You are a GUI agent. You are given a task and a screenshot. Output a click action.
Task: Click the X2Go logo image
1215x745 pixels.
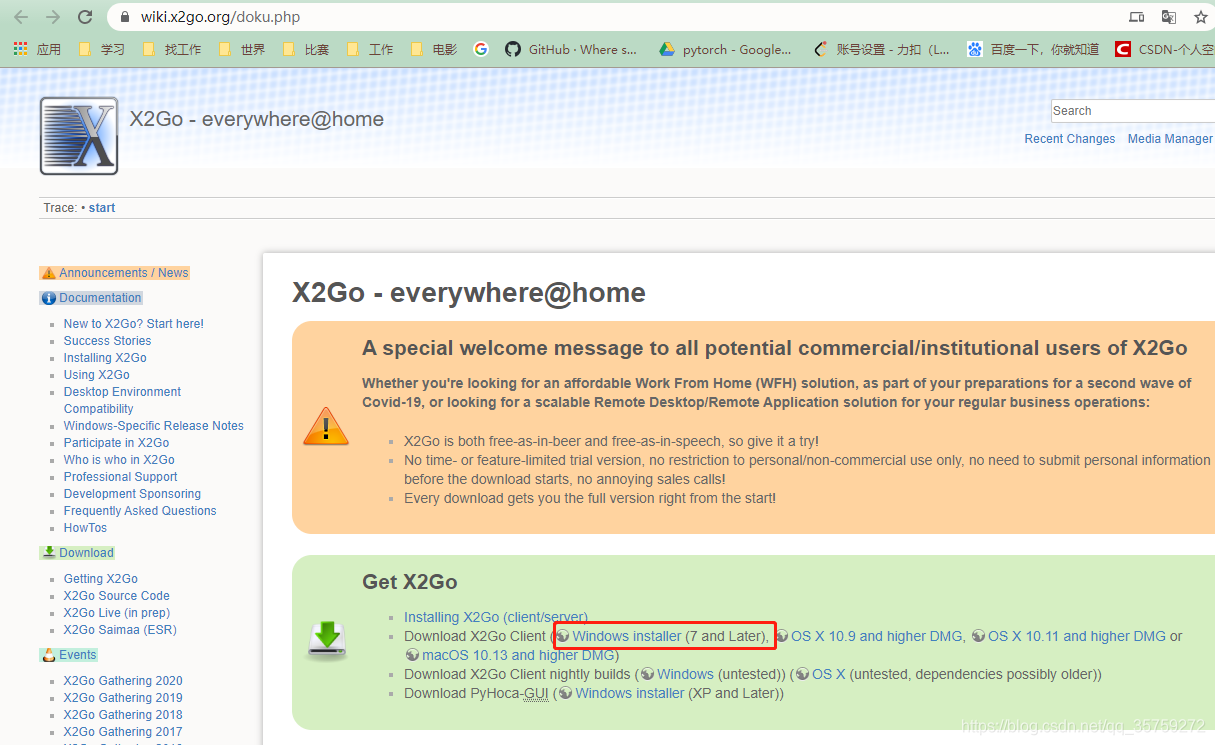click(79, 136)
